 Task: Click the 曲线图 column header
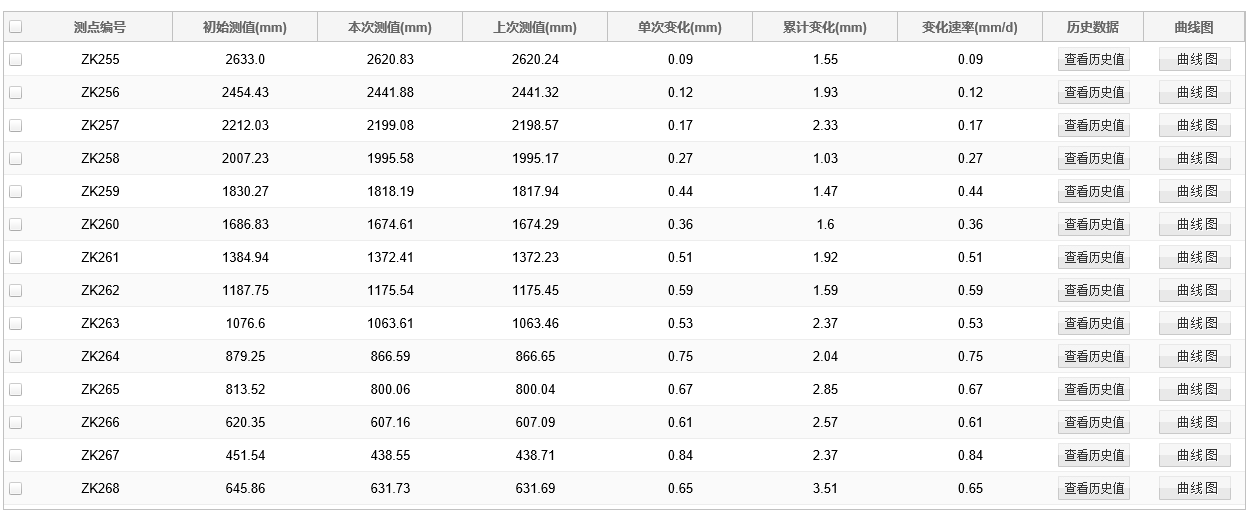tap(1194, 27)
